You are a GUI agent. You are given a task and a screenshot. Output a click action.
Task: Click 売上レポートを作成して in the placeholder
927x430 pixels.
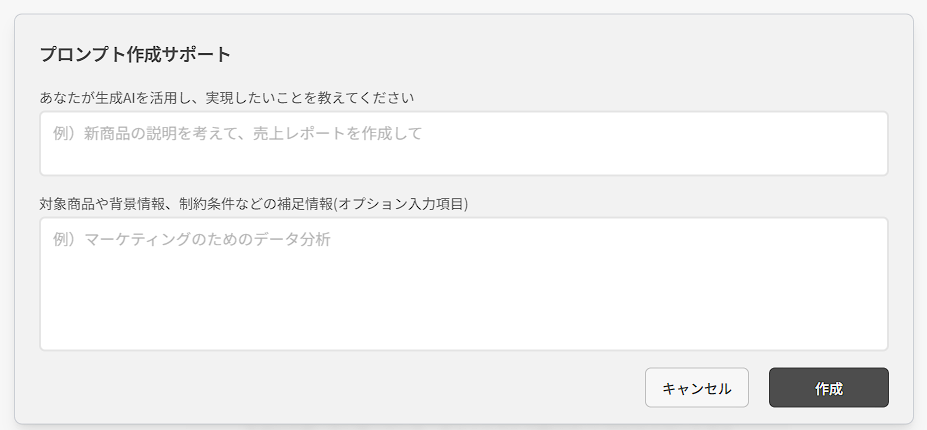(x=338, y=134)
